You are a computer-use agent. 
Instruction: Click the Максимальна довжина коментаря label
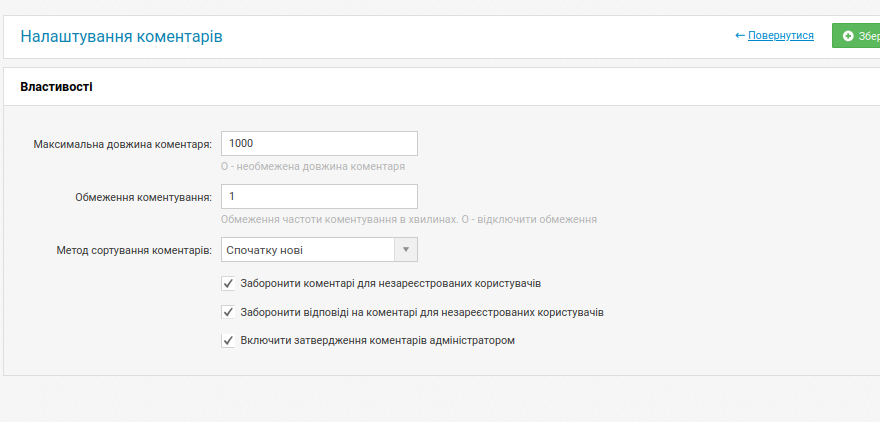[x=122, y=144]
